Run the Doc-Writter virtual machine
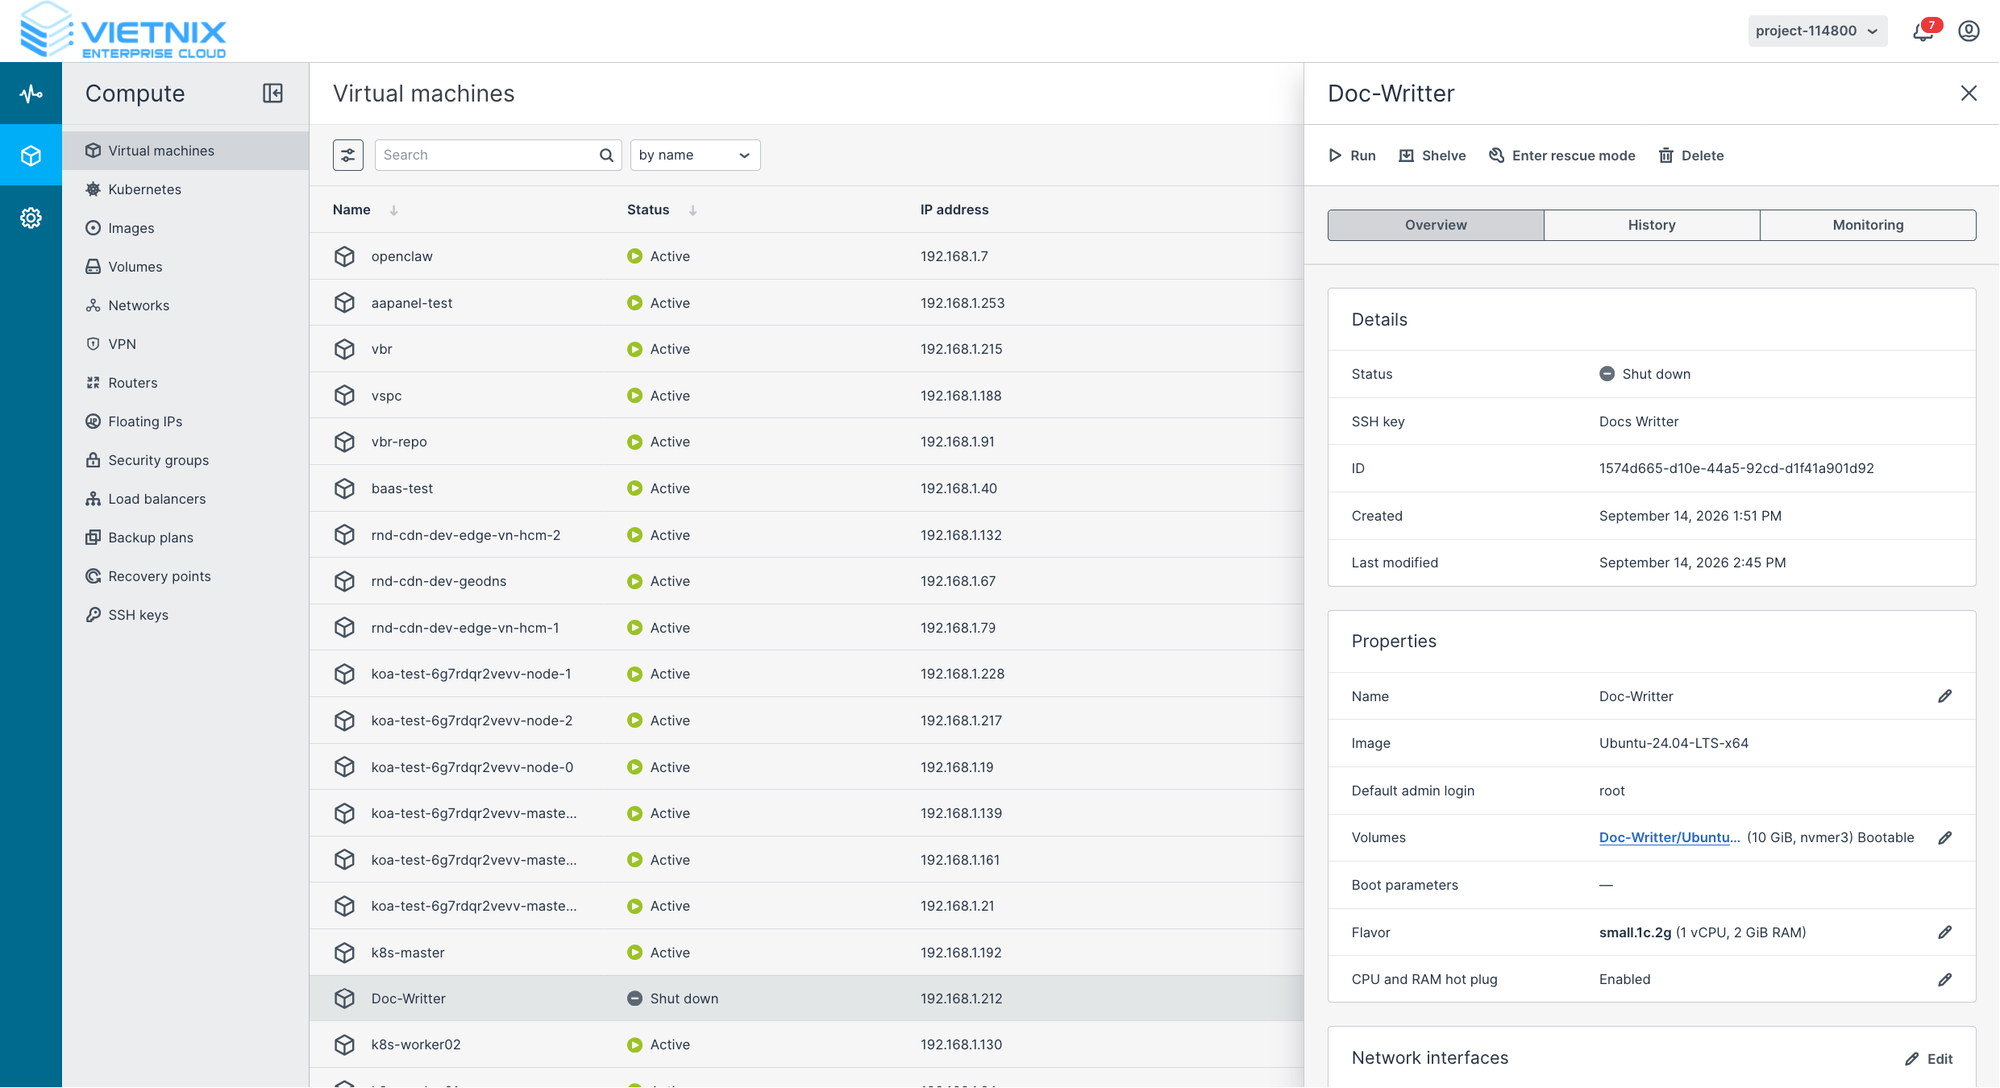Image resolution: width=2000 pixels, height=1088 pixels. (x=1352, y=155)
